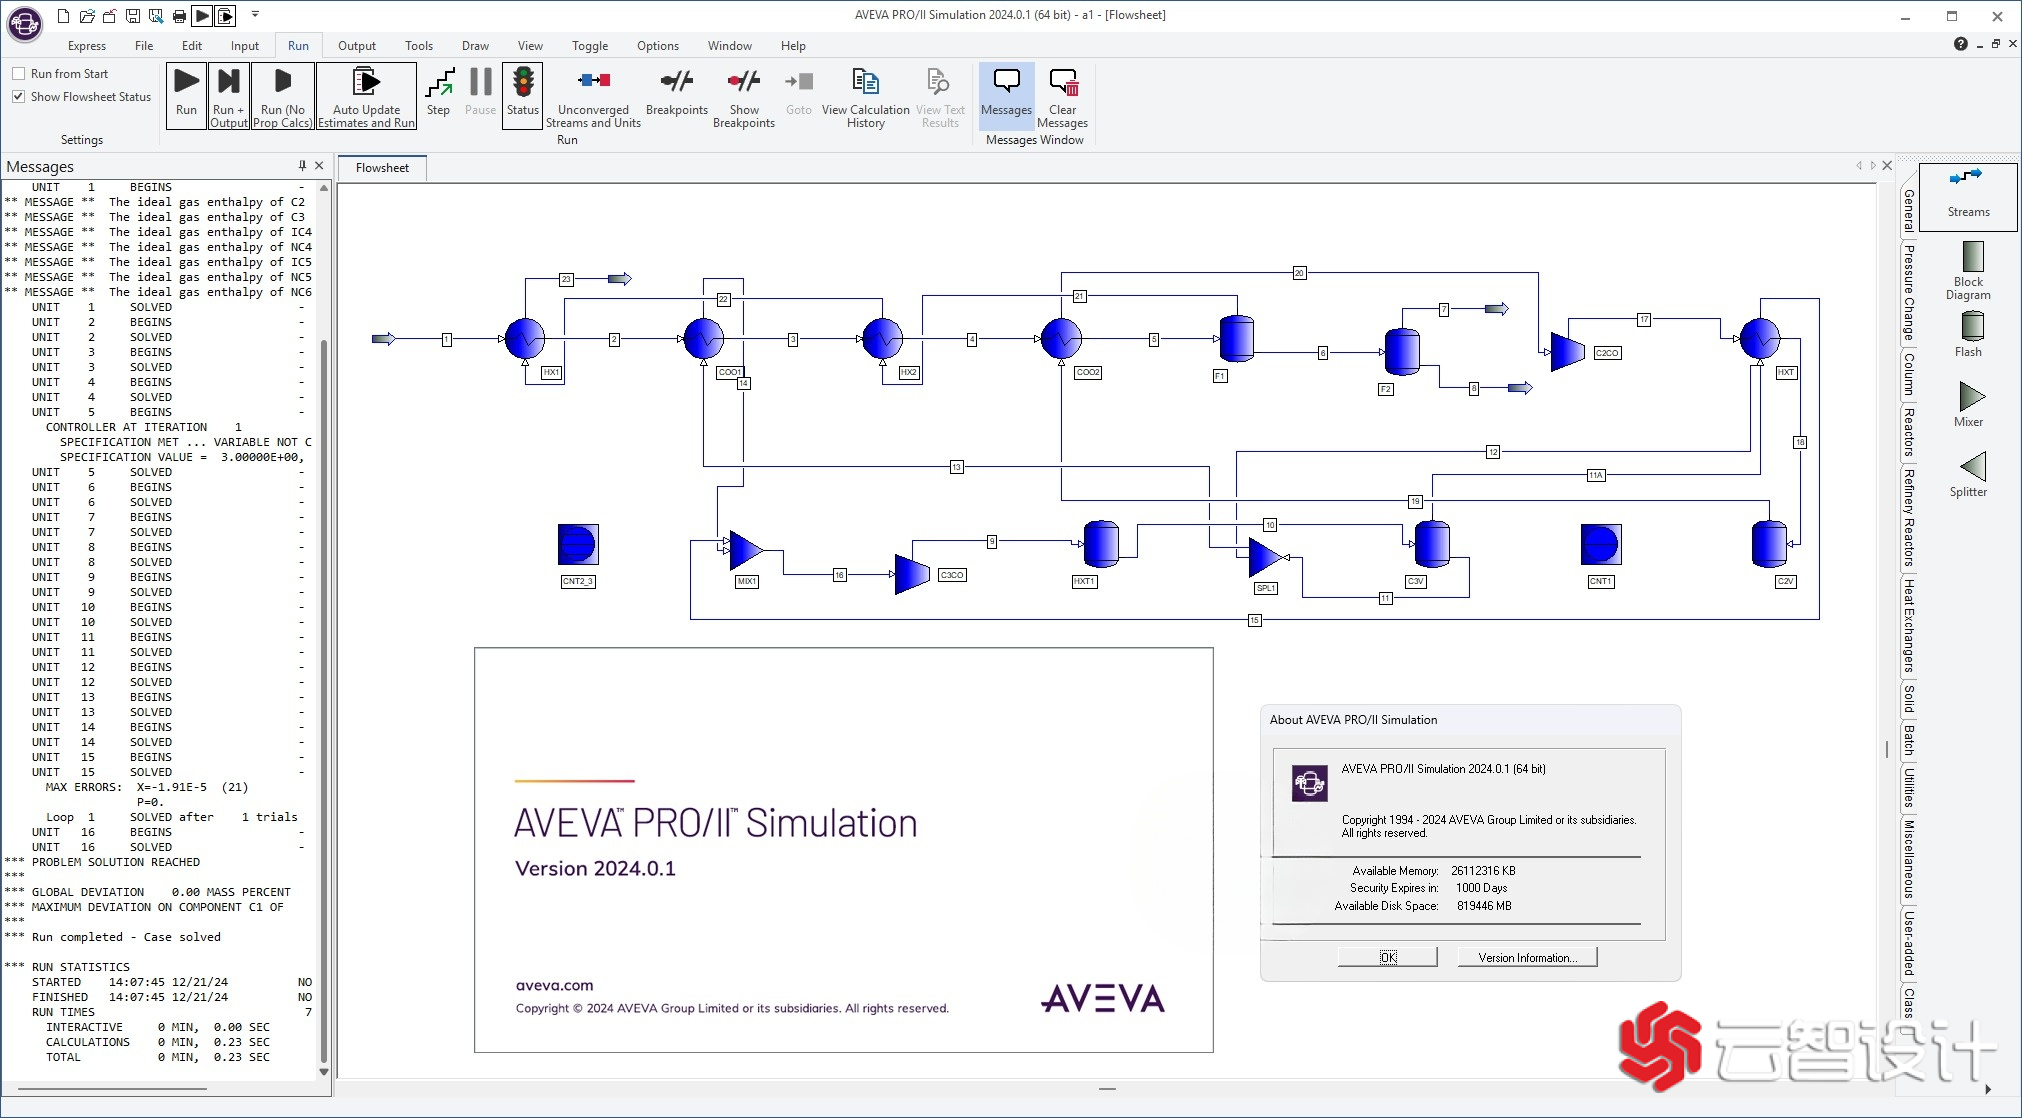Switch to Reactors palette tab
The width and height of the screenshot is (2022, 1118).
click(1909, 432)
